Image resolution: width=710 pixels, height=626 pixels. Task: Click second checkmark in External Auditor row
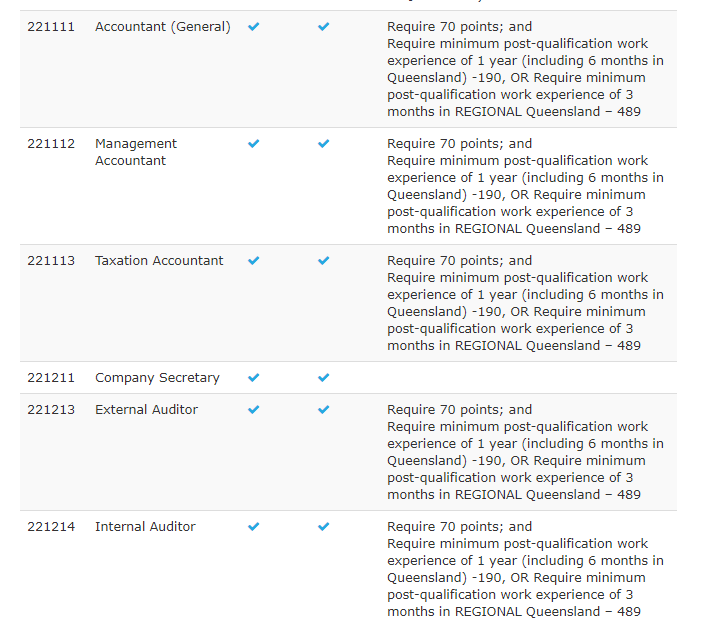tap(323, 410)
